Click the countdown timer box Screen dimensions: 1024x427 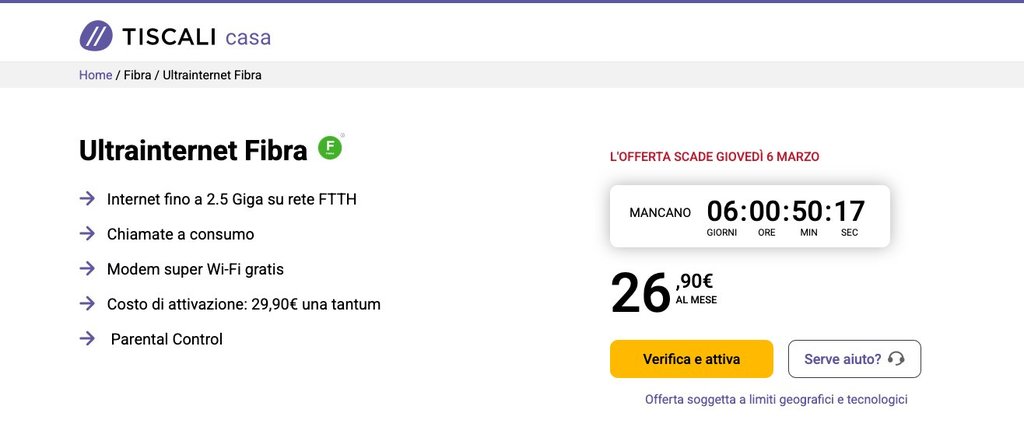tap(749, 216)
